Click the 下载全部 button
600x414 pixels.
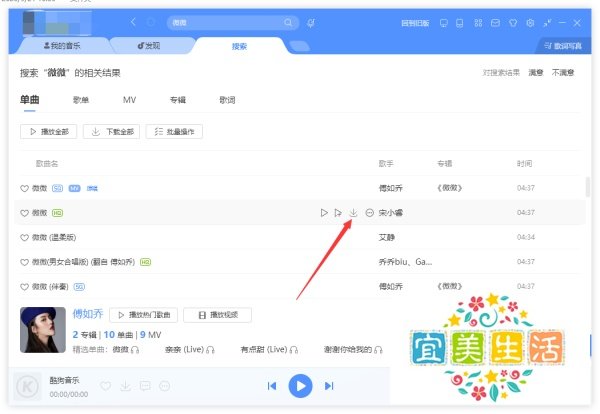pos(111,132)
